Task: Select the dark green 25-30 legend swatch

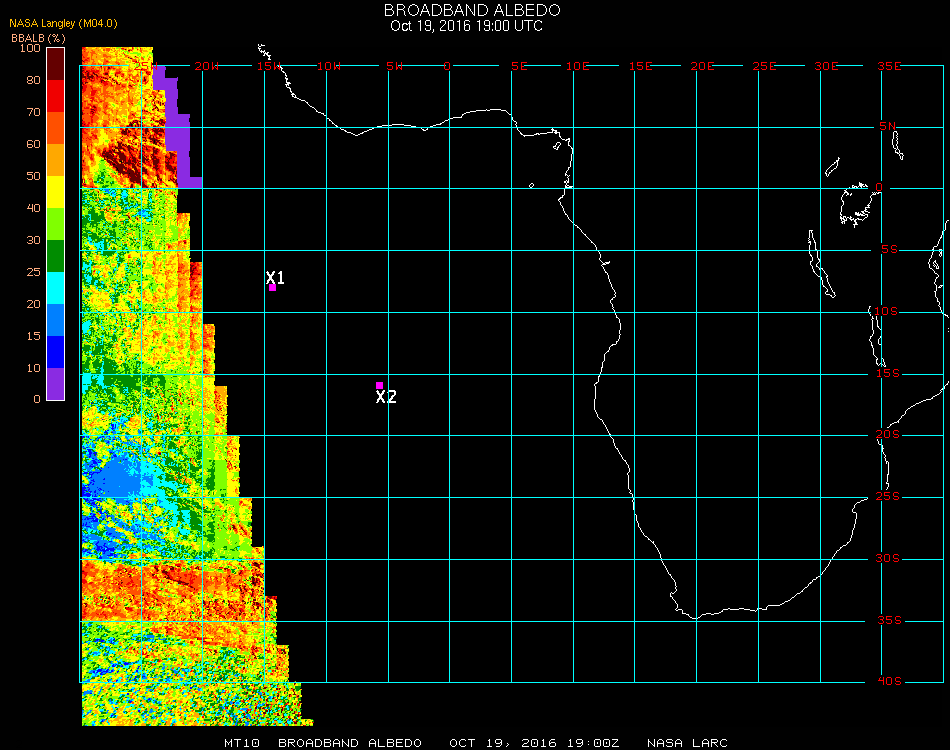Action: coord(56,256)
